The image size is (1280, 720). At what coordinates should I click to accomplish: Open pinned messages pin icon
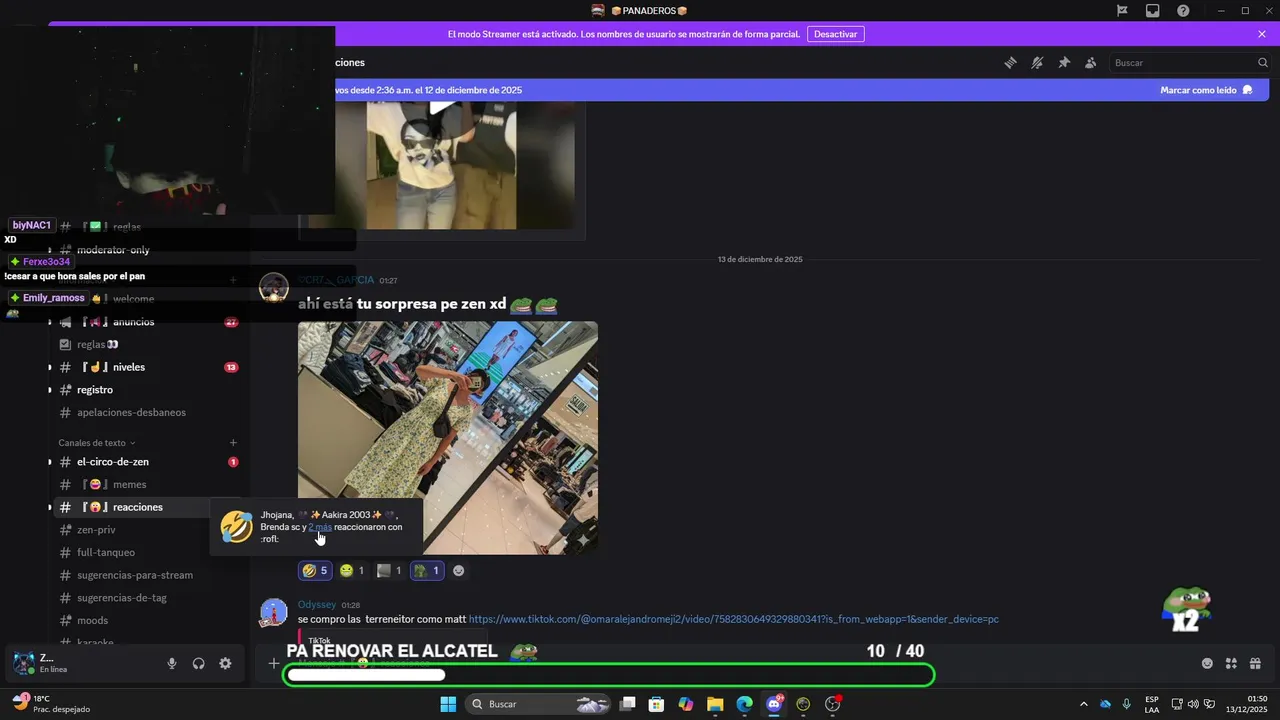point(1064,63)
